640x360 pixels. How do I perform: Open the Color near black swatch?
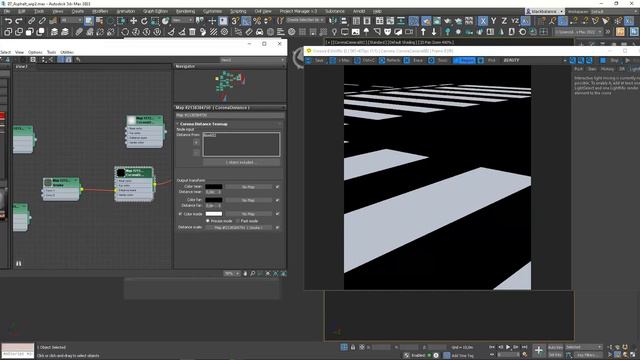tap(214, 187)
